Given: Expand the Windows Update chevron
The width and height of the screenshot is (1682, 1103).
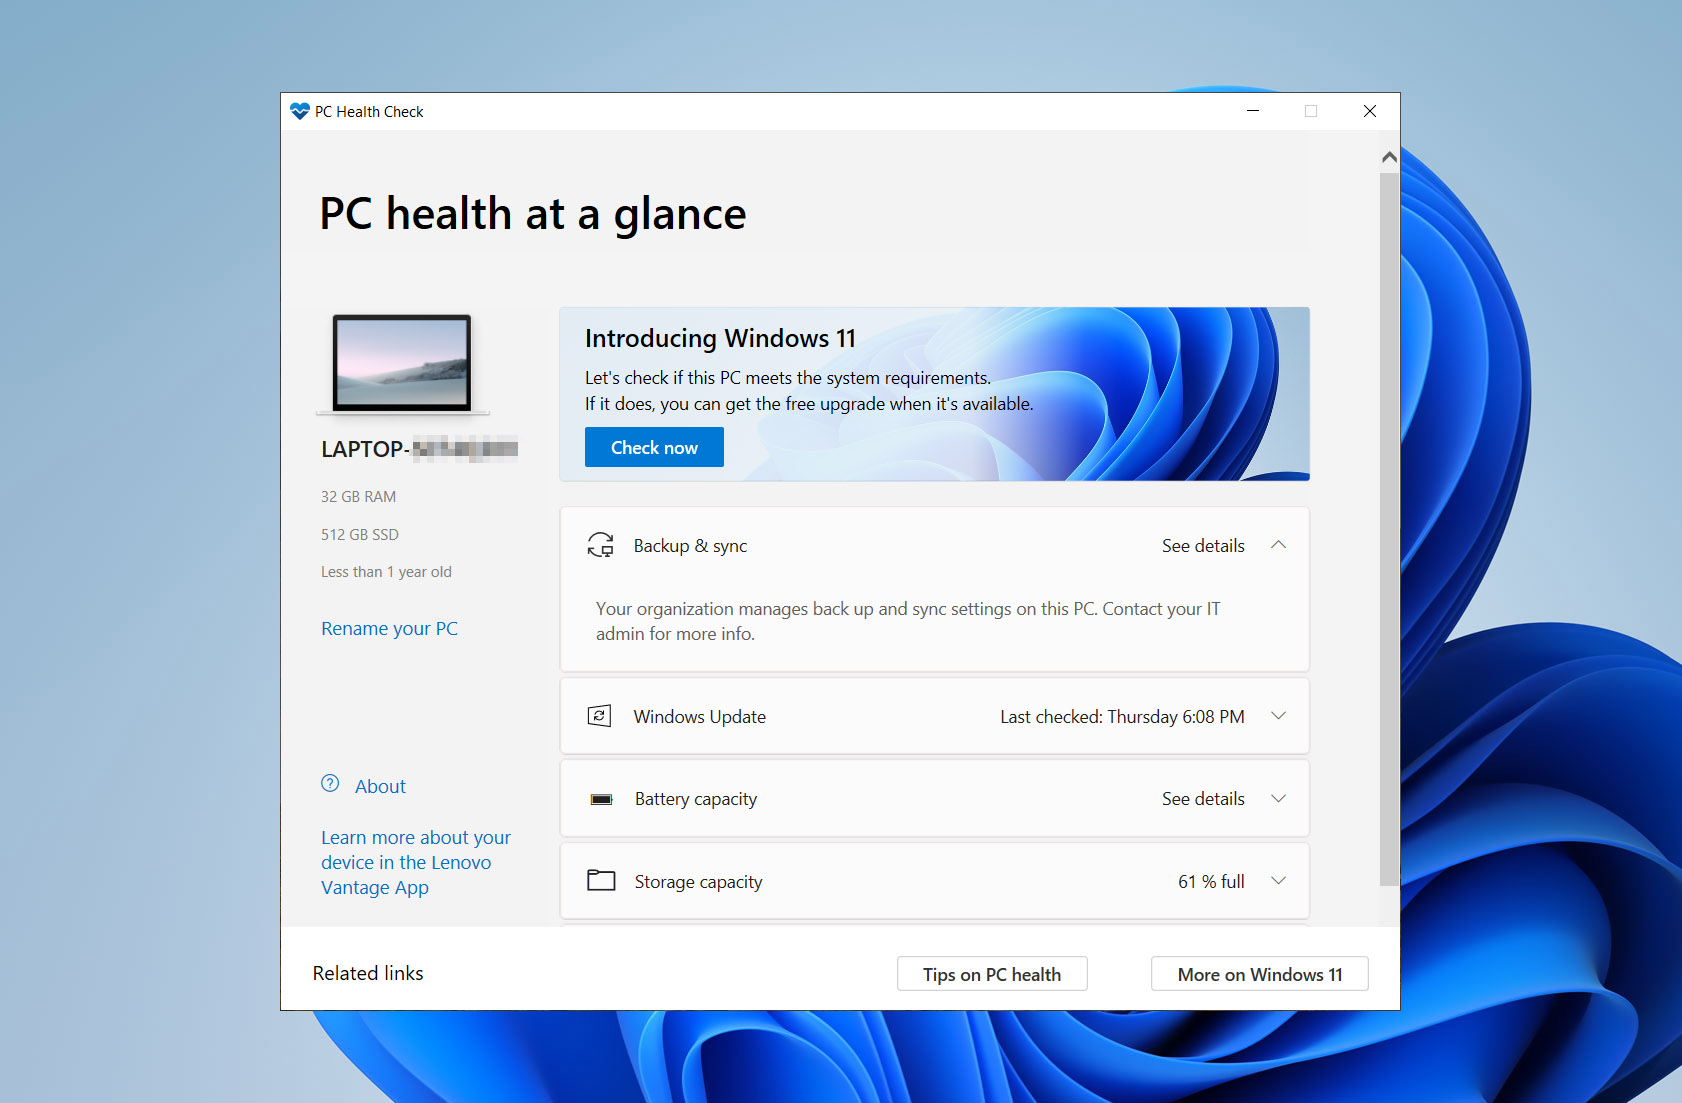Looking at the screenshot, I should coord(1278,716).
